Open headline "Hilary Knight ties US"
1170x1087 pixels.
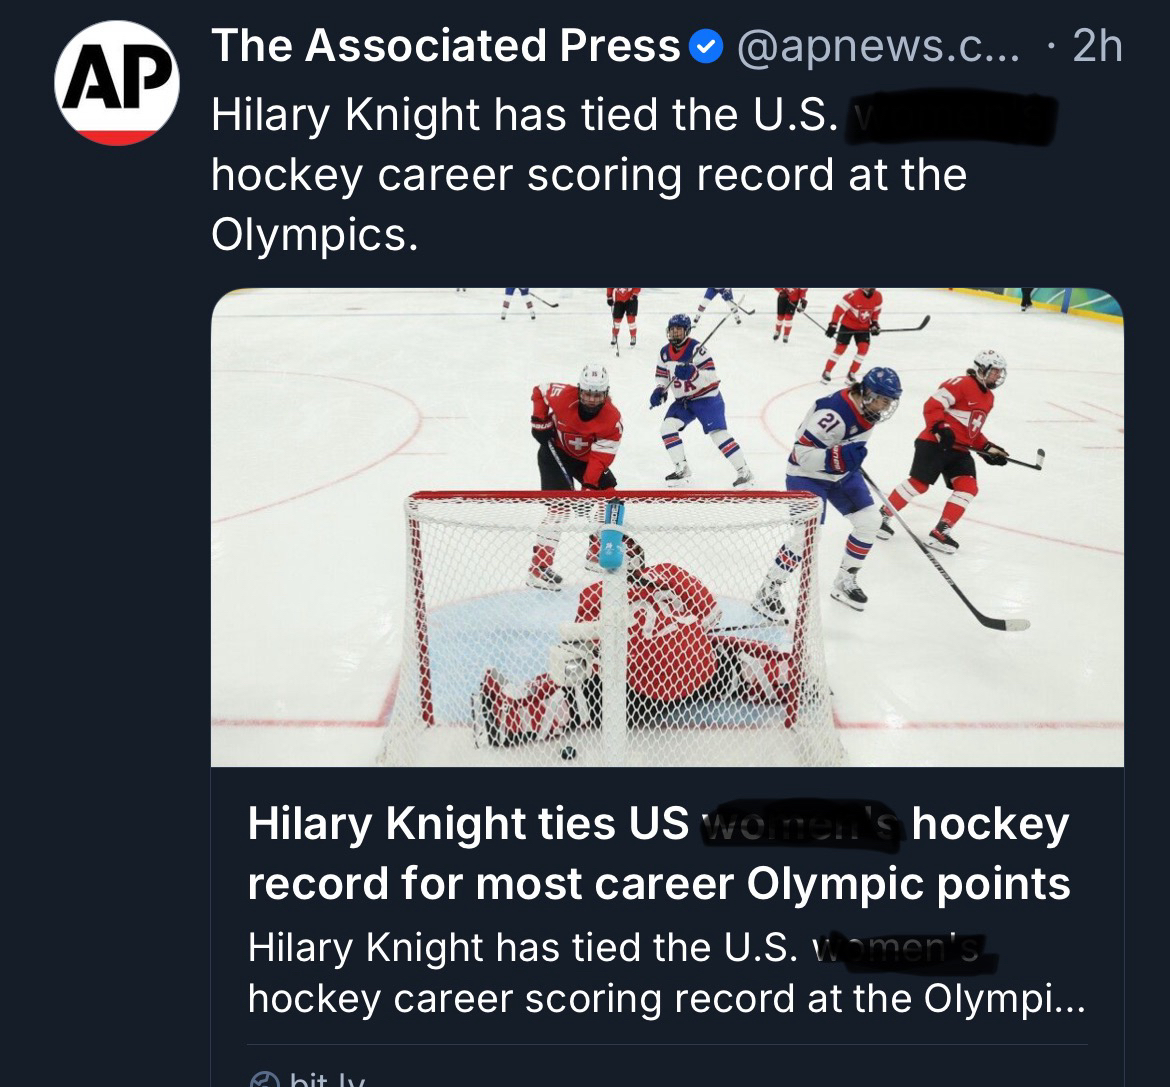(x=468, y=824)
